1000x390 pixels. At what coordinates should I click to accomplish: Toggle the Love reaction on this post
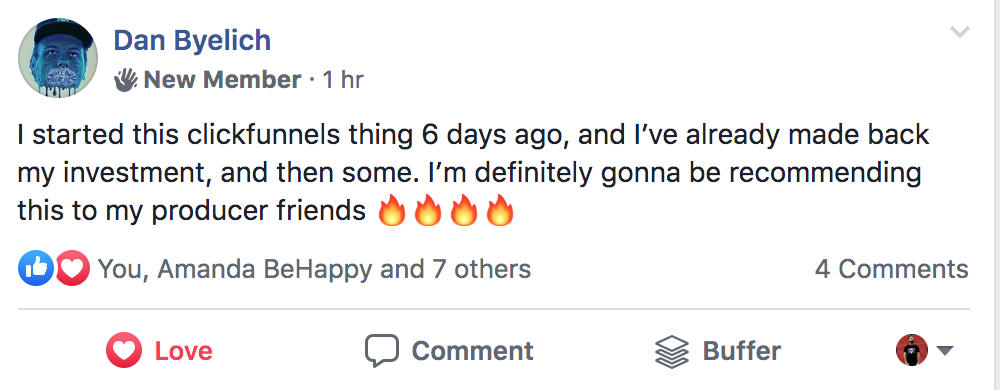[159, 350]
